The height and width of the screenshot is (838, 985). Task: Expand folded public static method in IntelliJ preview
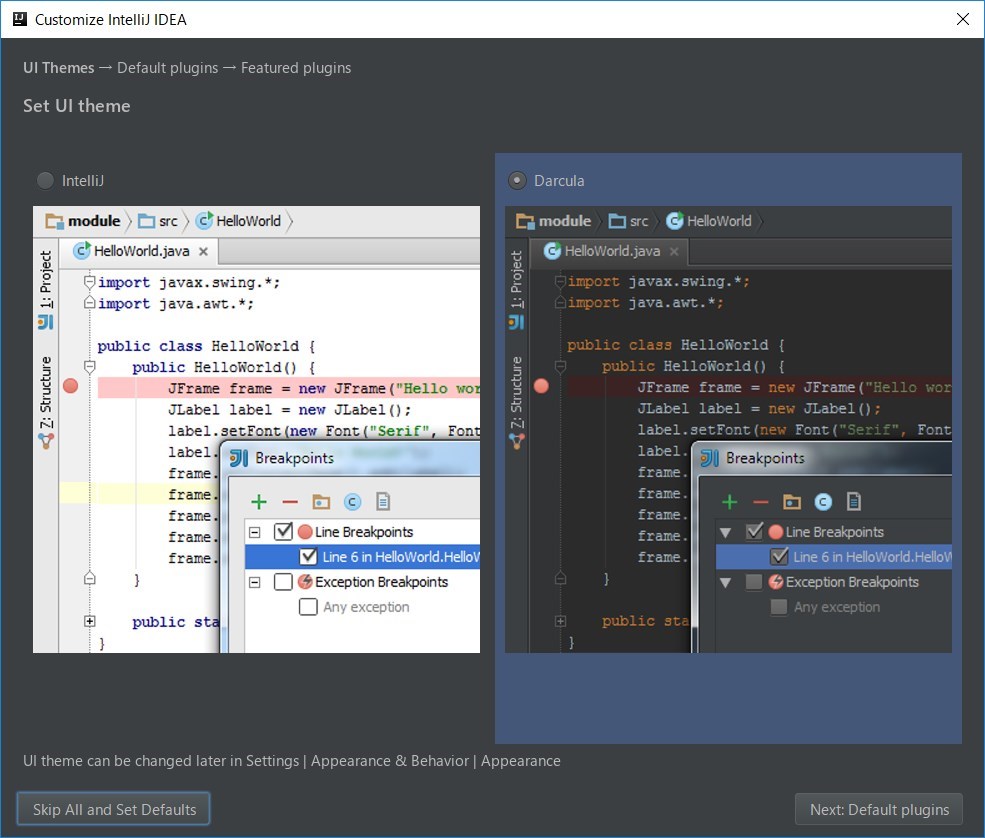[x=90, y=621]
